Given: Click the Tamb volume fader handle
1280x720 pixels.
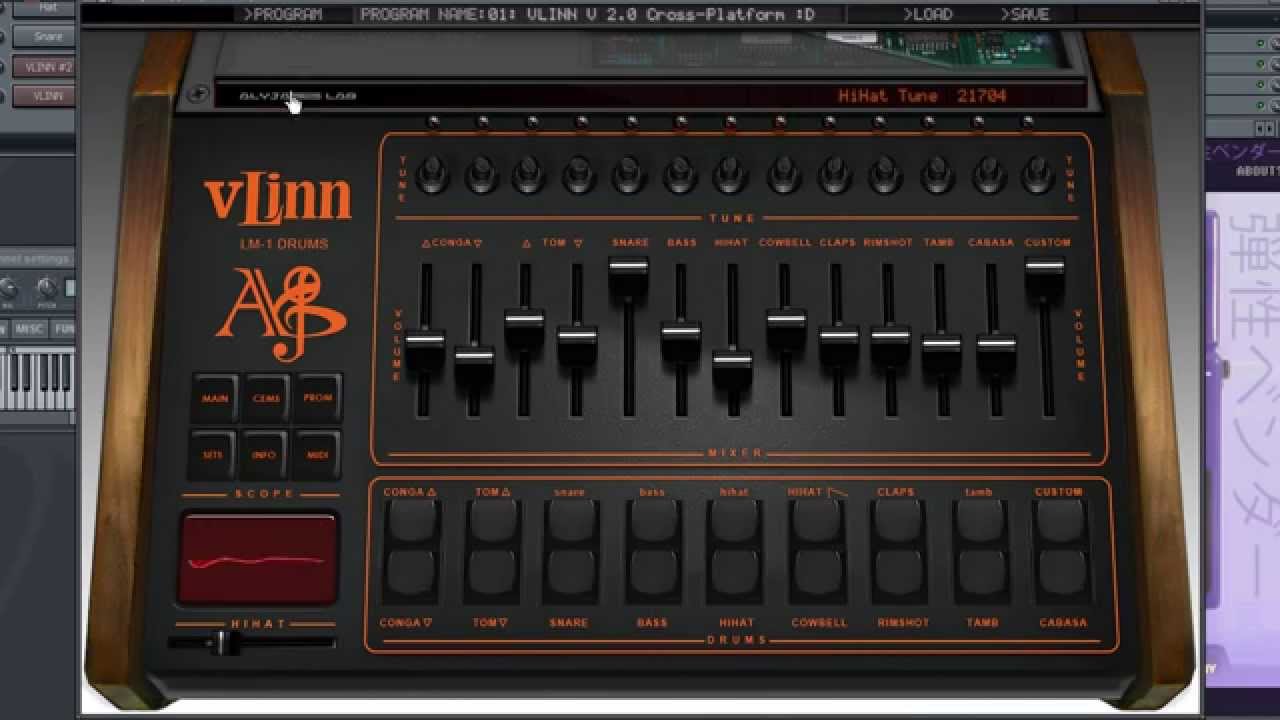Looking at the screenshot, I should pos(942,344).
